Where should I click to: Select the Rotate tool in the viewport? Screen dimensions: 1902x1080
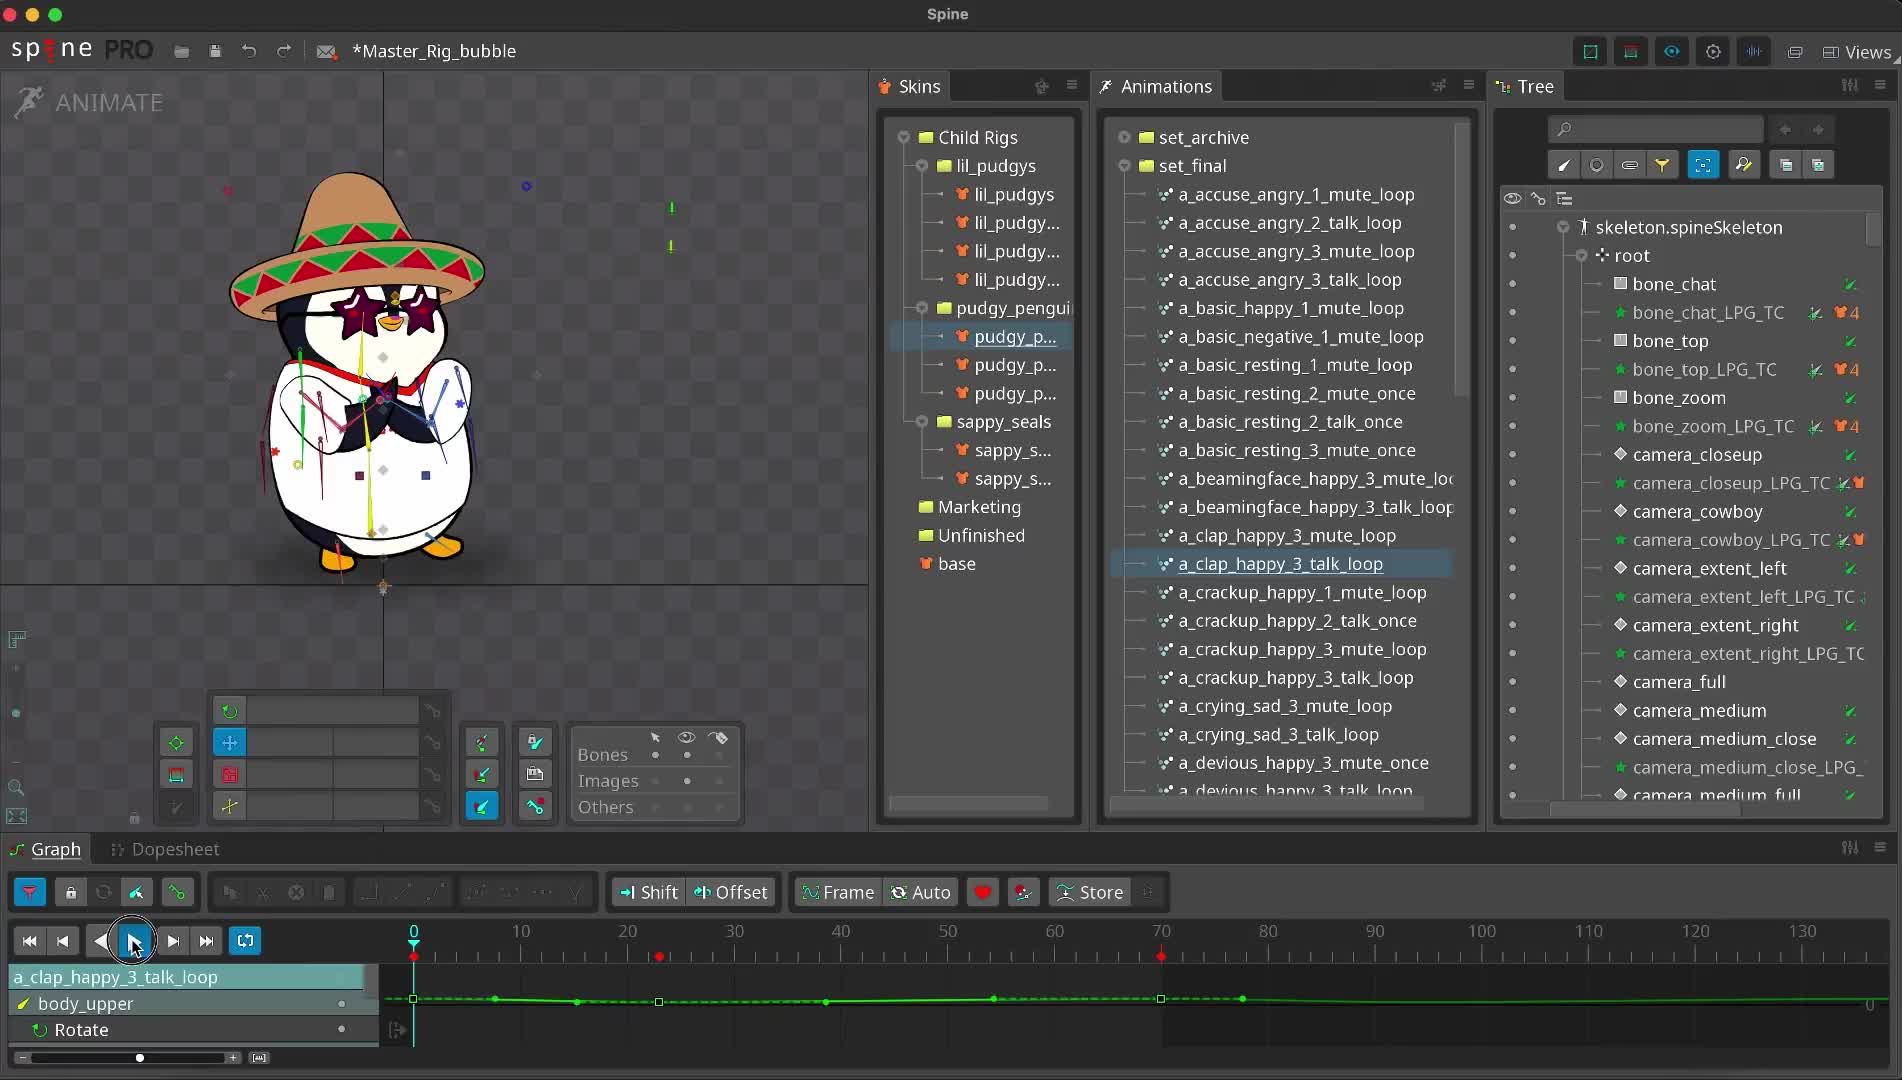(x=229, y=711)
